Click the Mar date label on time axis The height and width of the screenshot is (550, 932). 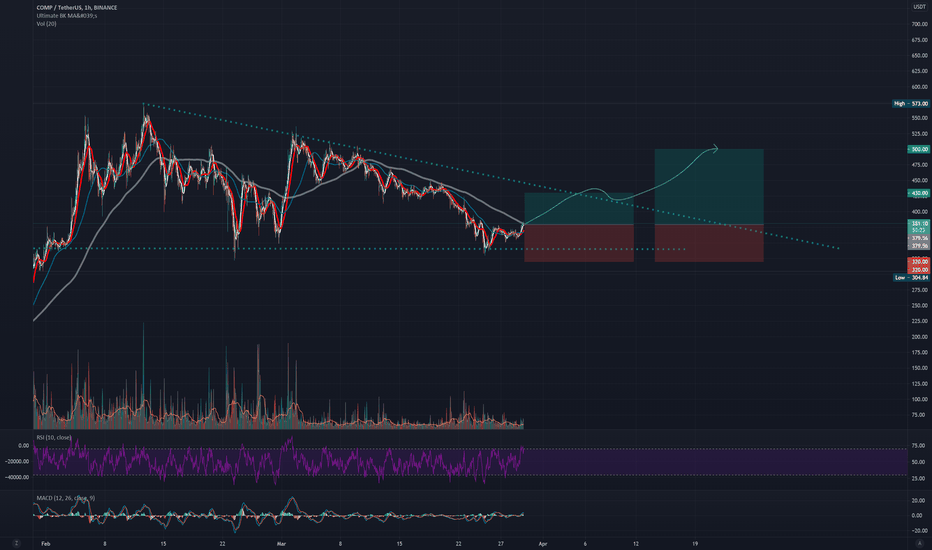pos(282,543)
